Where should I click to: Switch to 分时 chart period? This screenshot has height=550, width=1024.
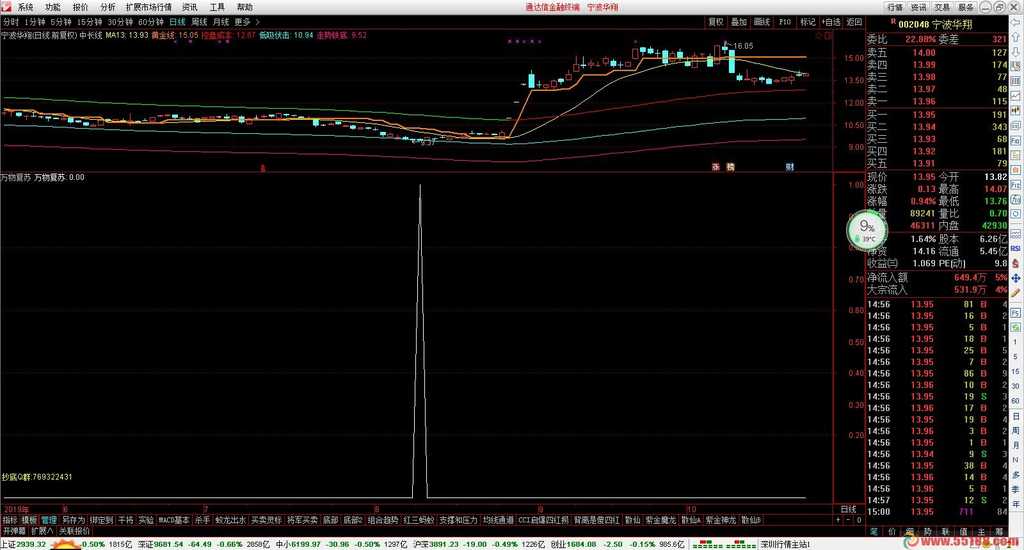tap(10, 22)
